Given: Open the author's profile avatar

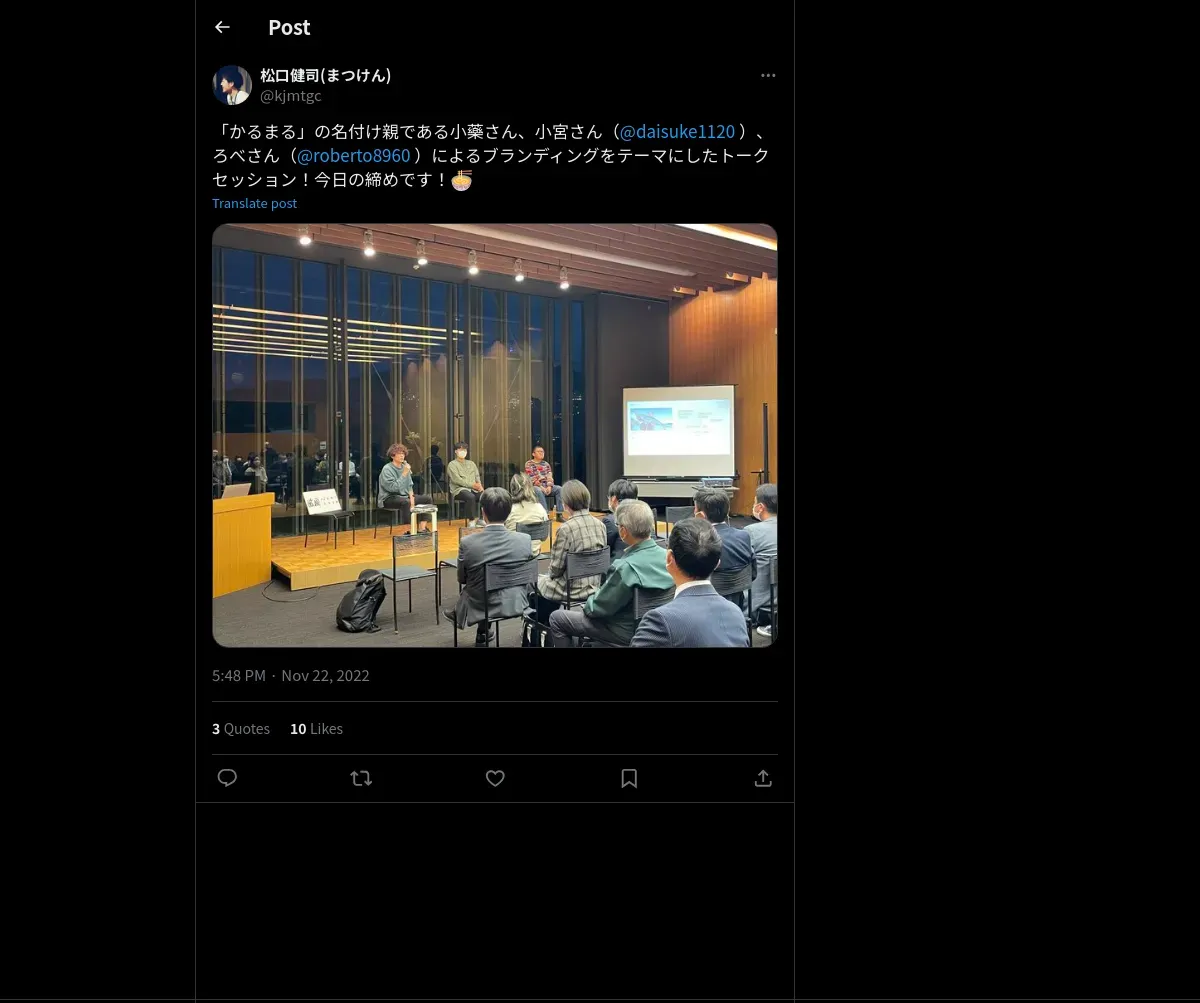Looking at the screenshot, I should [x=232, y=85].
